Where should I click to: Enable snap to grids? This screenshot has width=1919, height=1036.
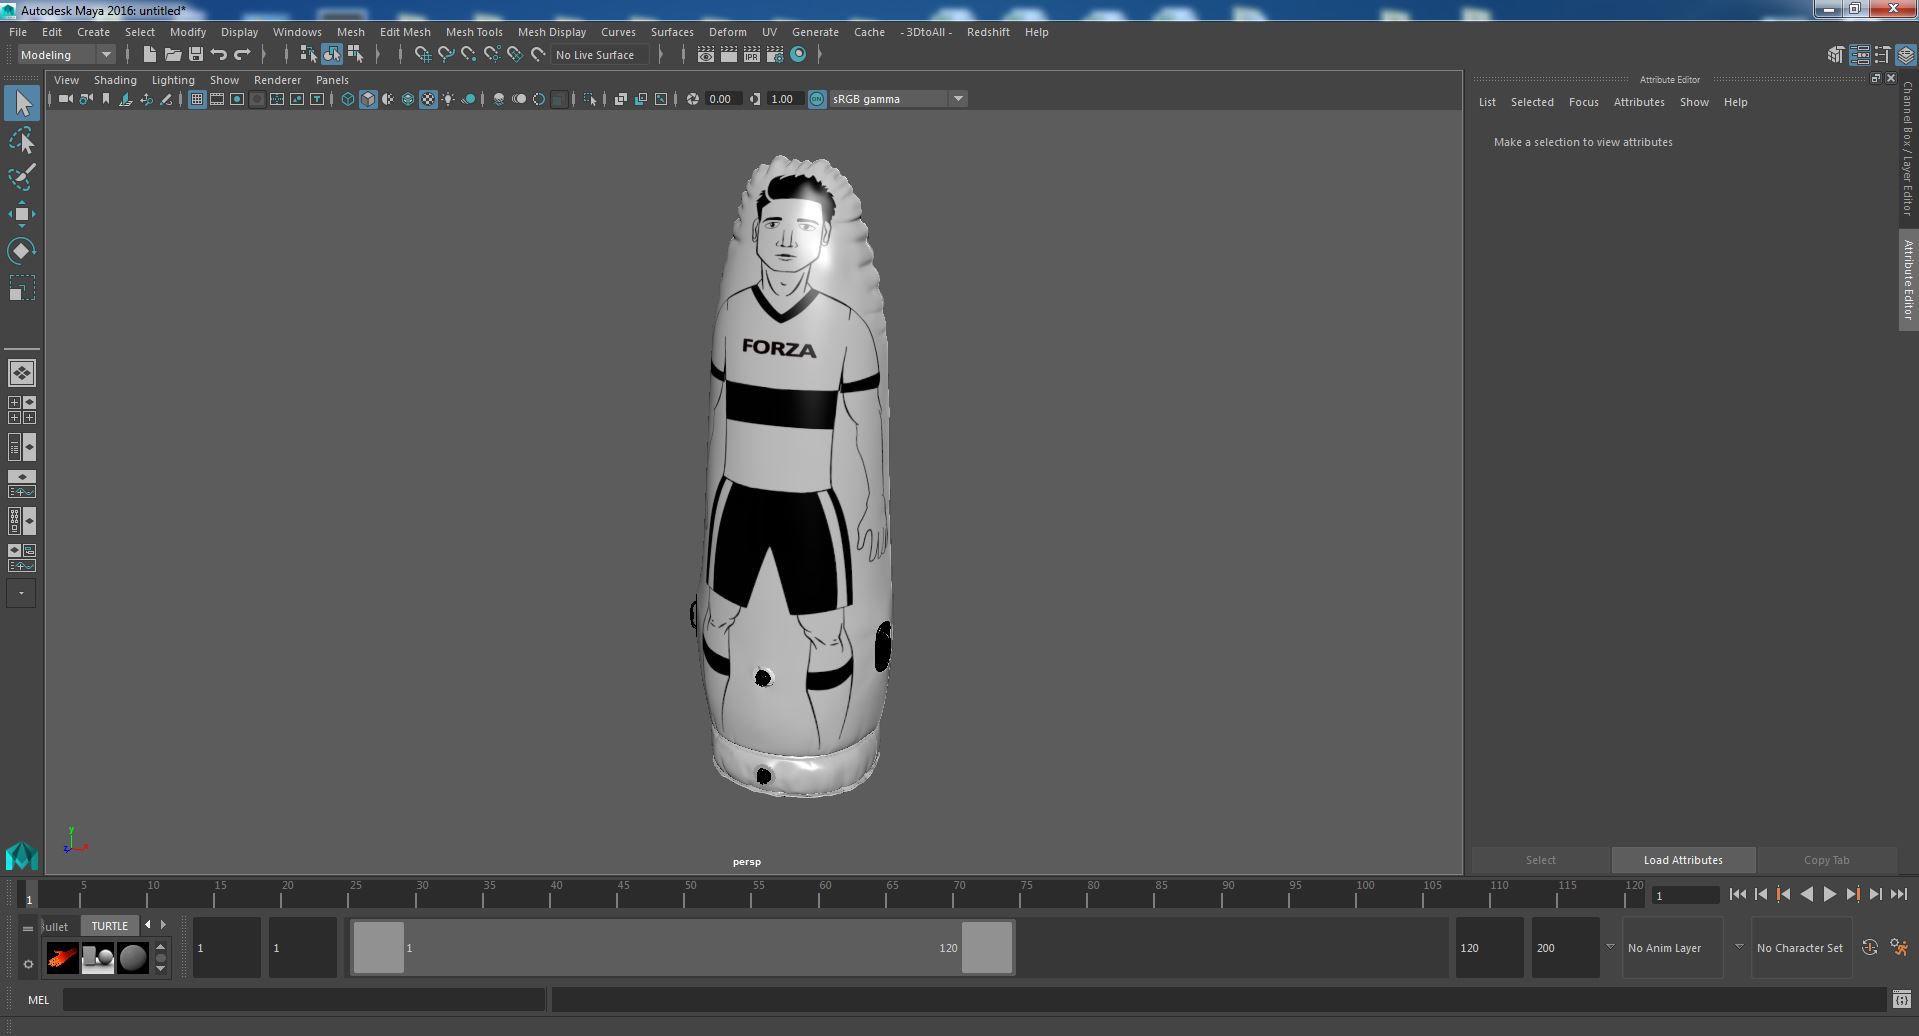(422, 54)
